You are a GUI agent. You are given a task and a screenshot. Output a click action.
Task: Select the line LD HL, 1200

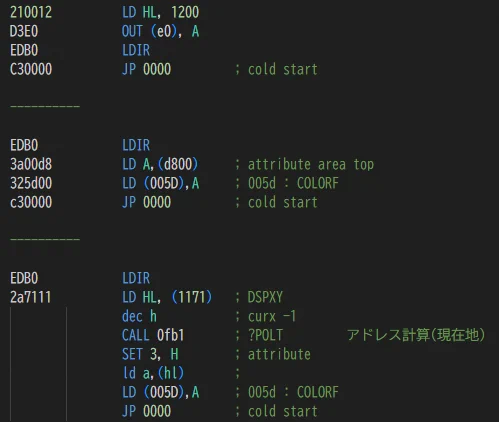160,13
